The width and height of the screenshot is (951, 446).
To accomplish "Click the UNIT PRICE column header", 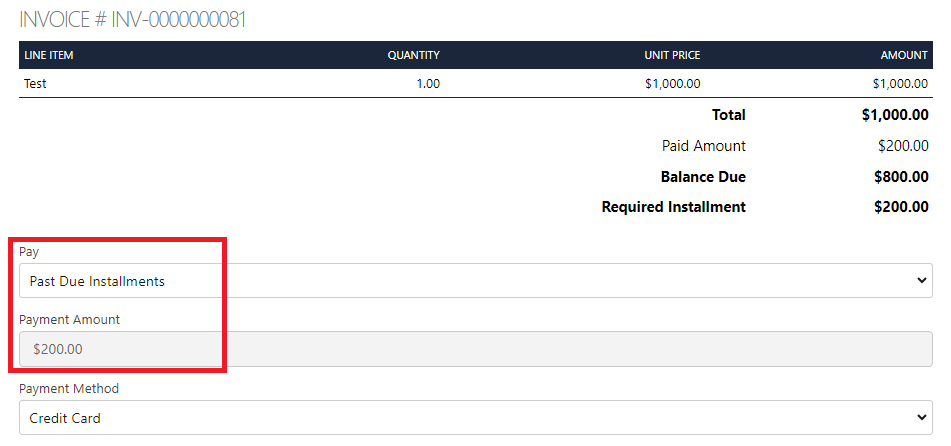I will tap(672, 55).
